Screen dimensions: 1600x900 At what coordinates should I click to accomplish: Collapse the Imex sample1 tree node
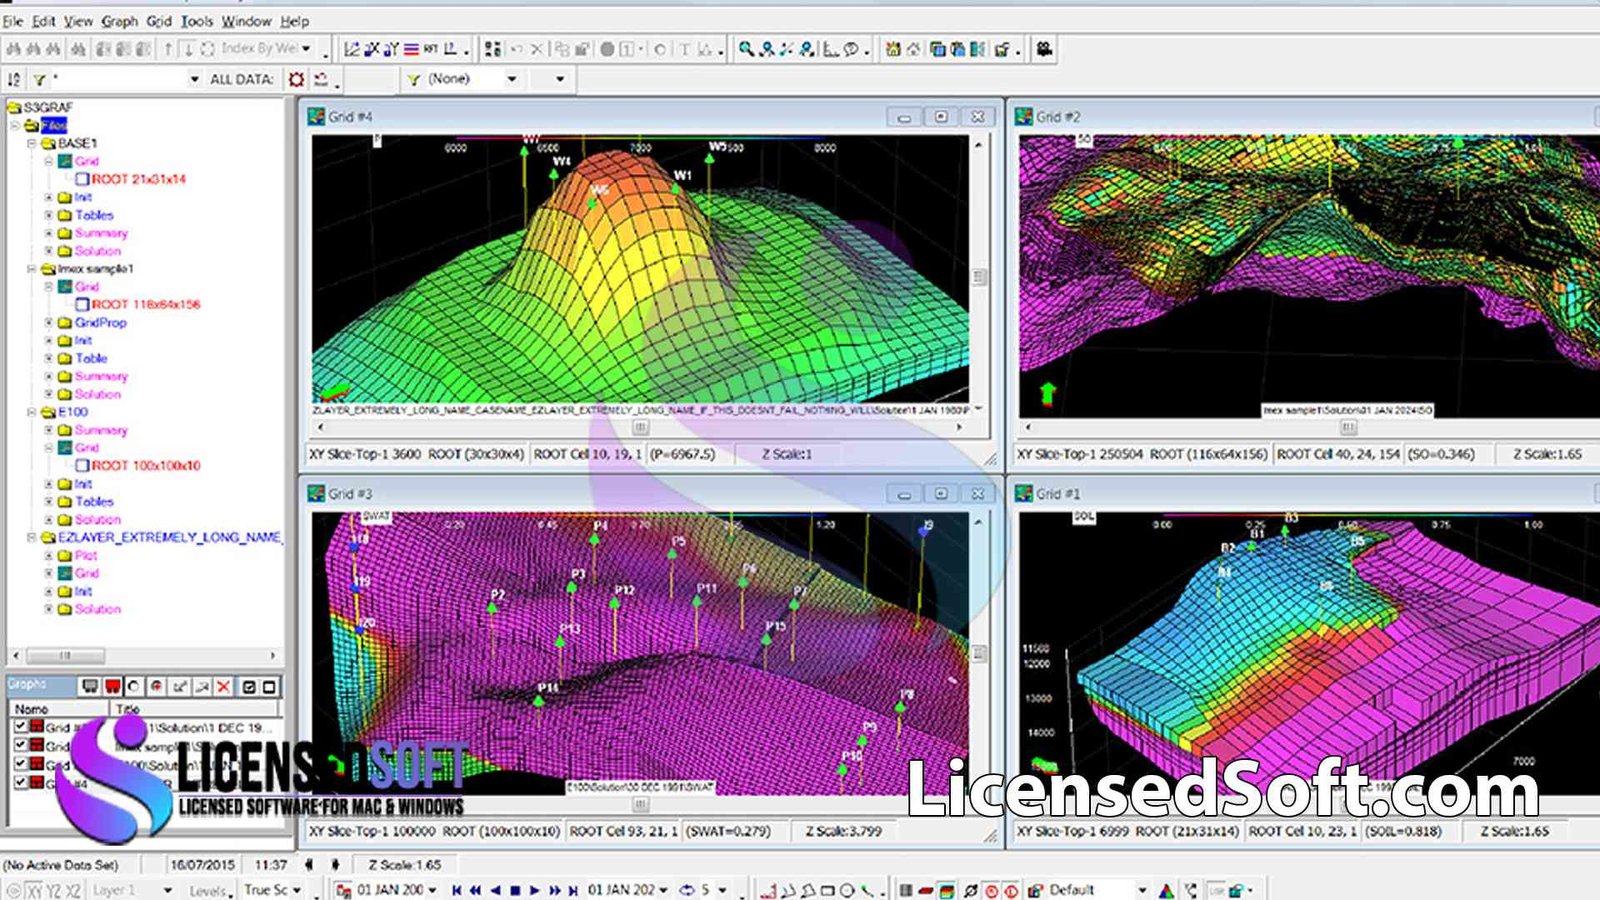click(x=31, y=269)
